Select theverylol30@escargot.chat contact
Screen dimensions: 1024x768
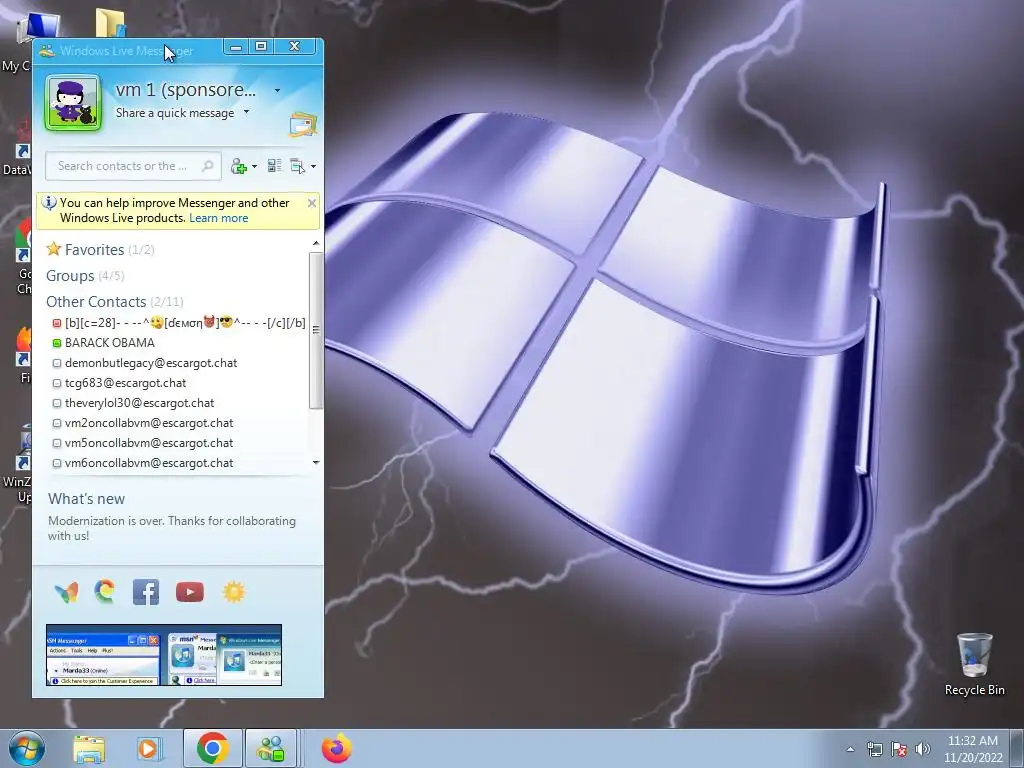tap(139, 403)
